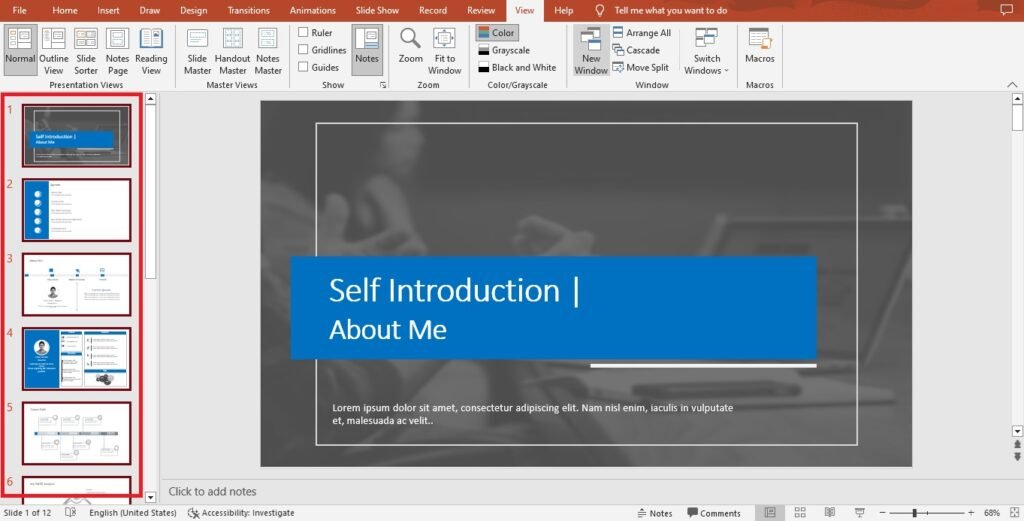Check the Guides option
The image size is (1024, 521).
(x=303, y=67)
